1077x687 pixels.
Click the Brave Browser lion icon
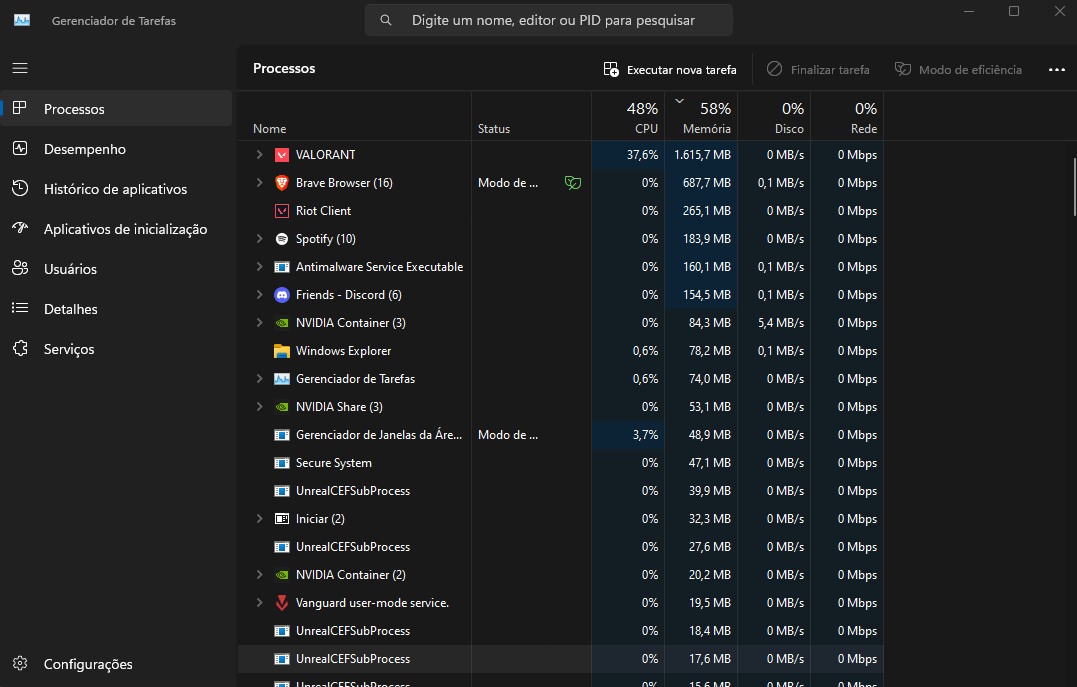coord(282,183)
